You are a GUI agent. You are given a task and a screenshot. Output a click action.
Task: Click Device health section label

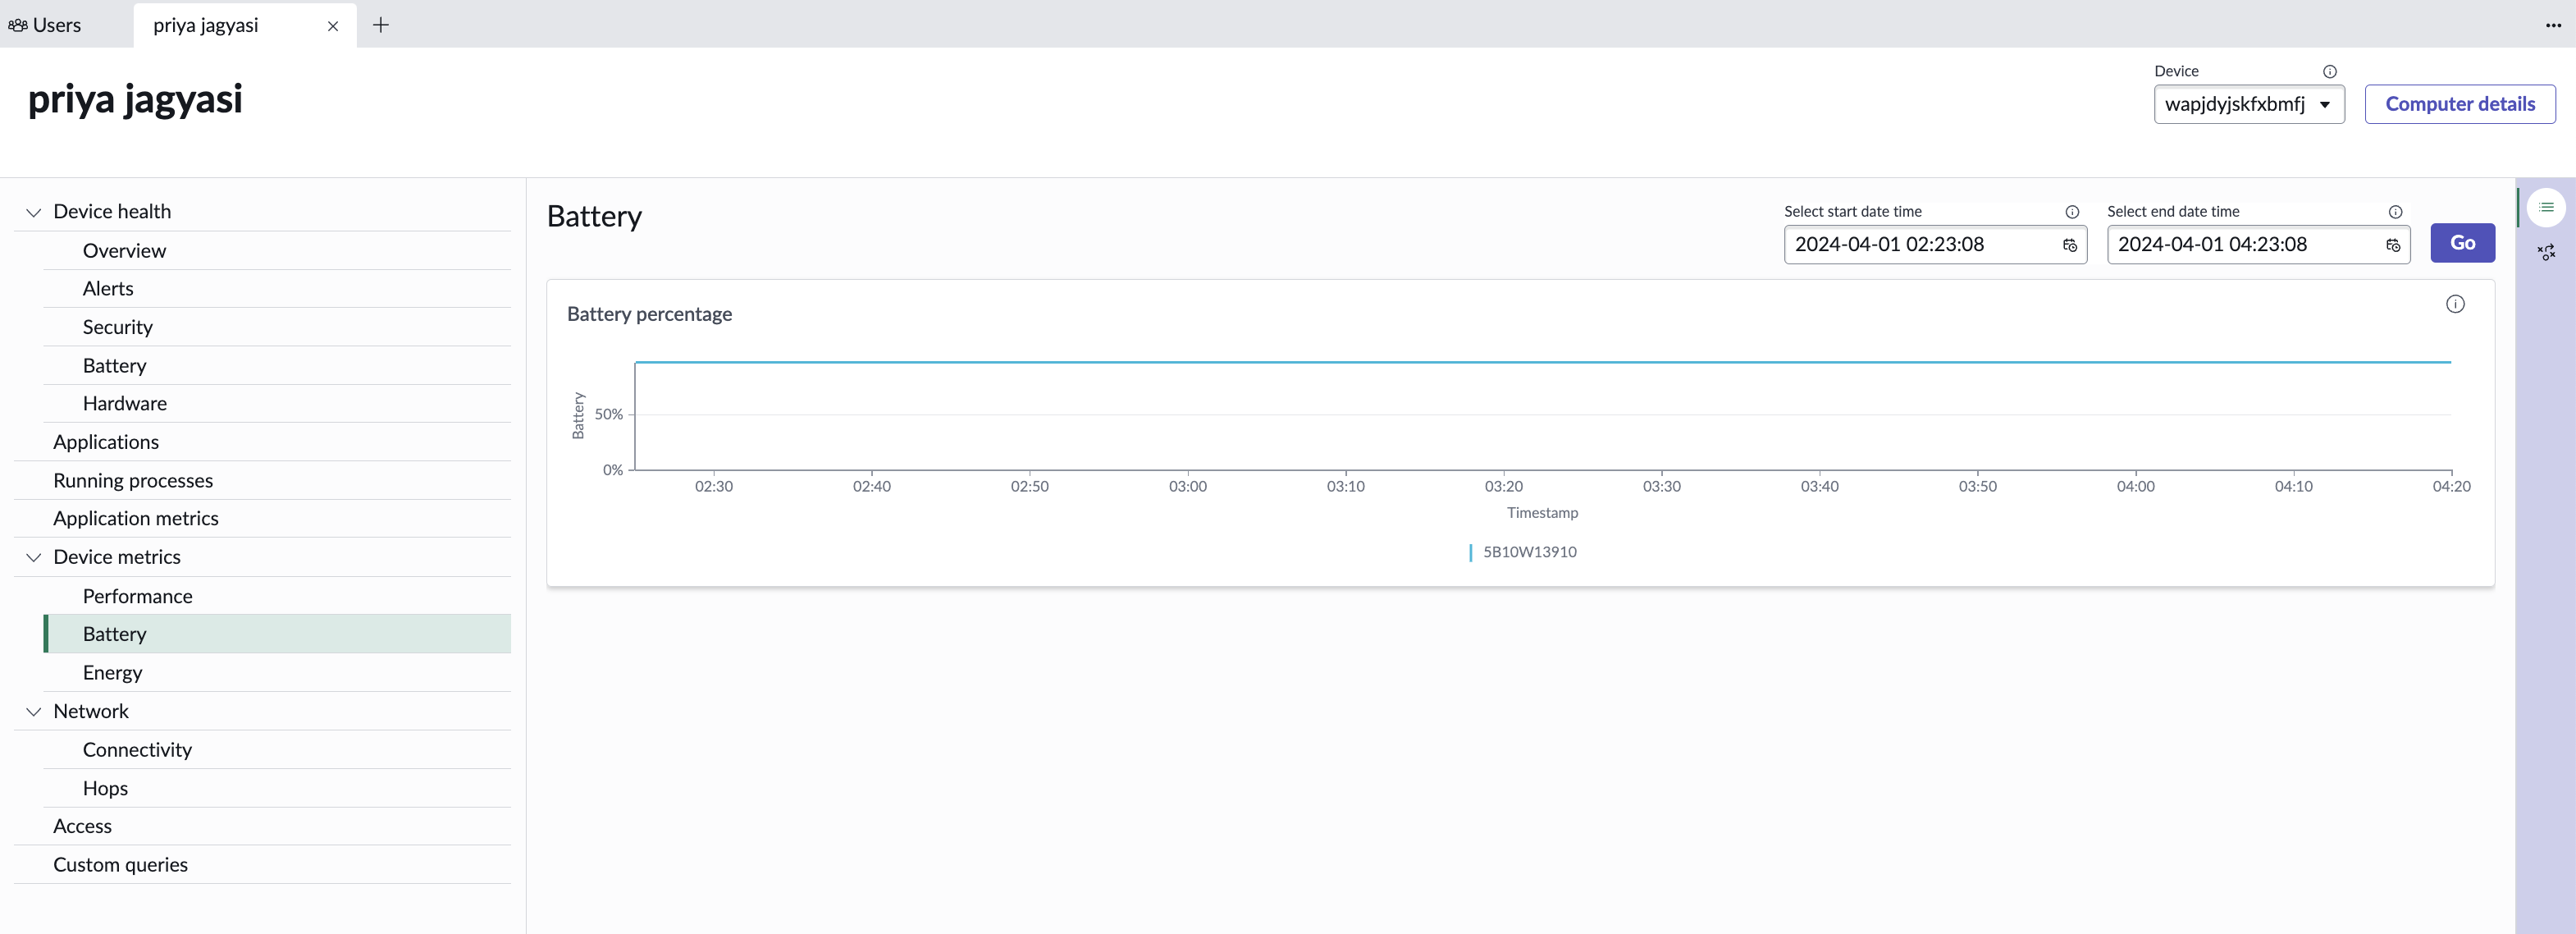click(x=112, y=212)
